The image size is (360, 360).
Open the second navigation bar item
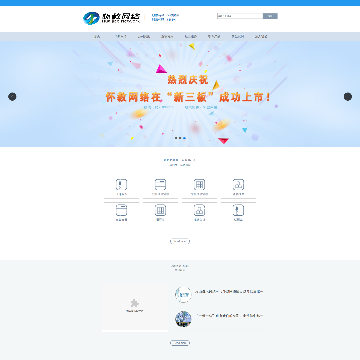[x=121, y=36]
